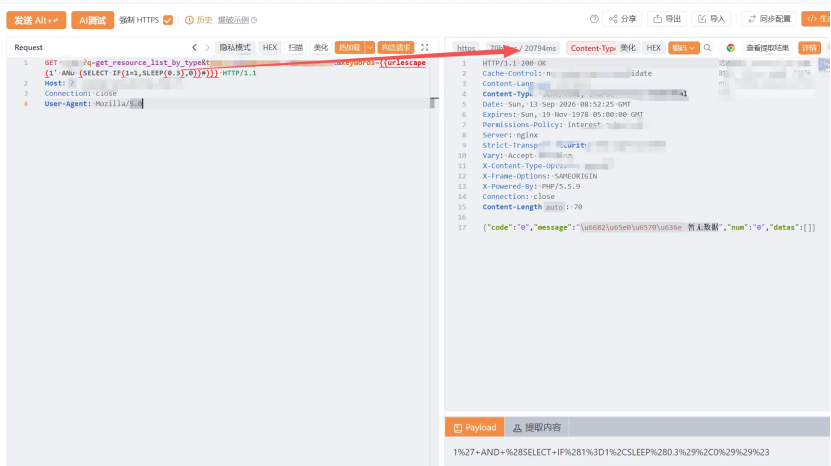Go to previous request with left chevron
The width and height of the screenshot is (831, 466).
(x=195, y=48)
